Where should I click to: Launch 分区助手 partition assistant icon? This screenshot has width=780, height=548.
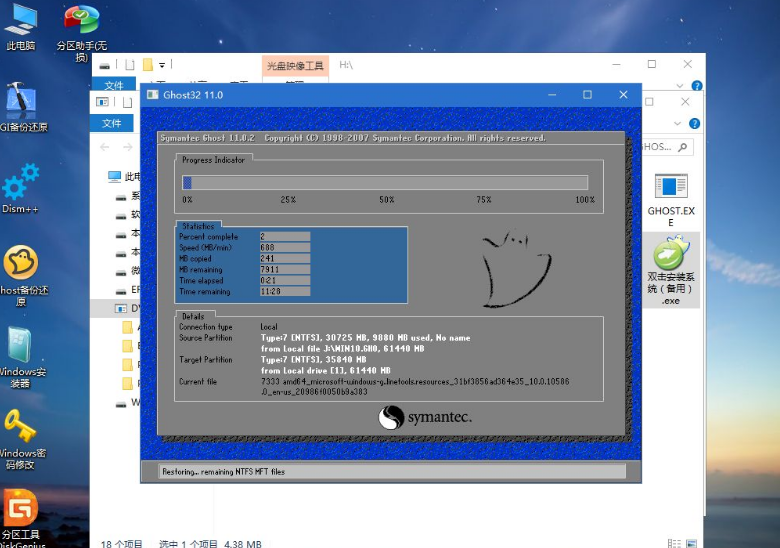(x=81, y=24)
